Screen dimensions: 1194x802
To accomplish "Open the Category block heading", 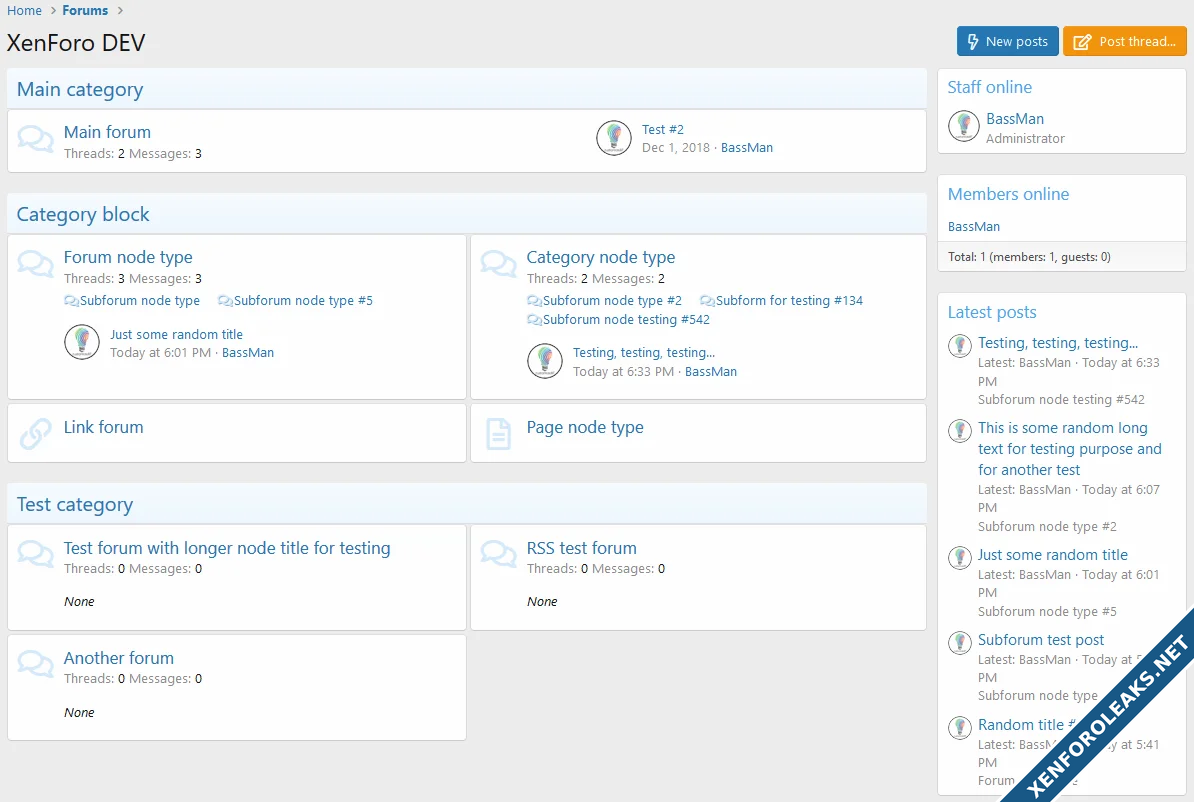I will [83, 214].
